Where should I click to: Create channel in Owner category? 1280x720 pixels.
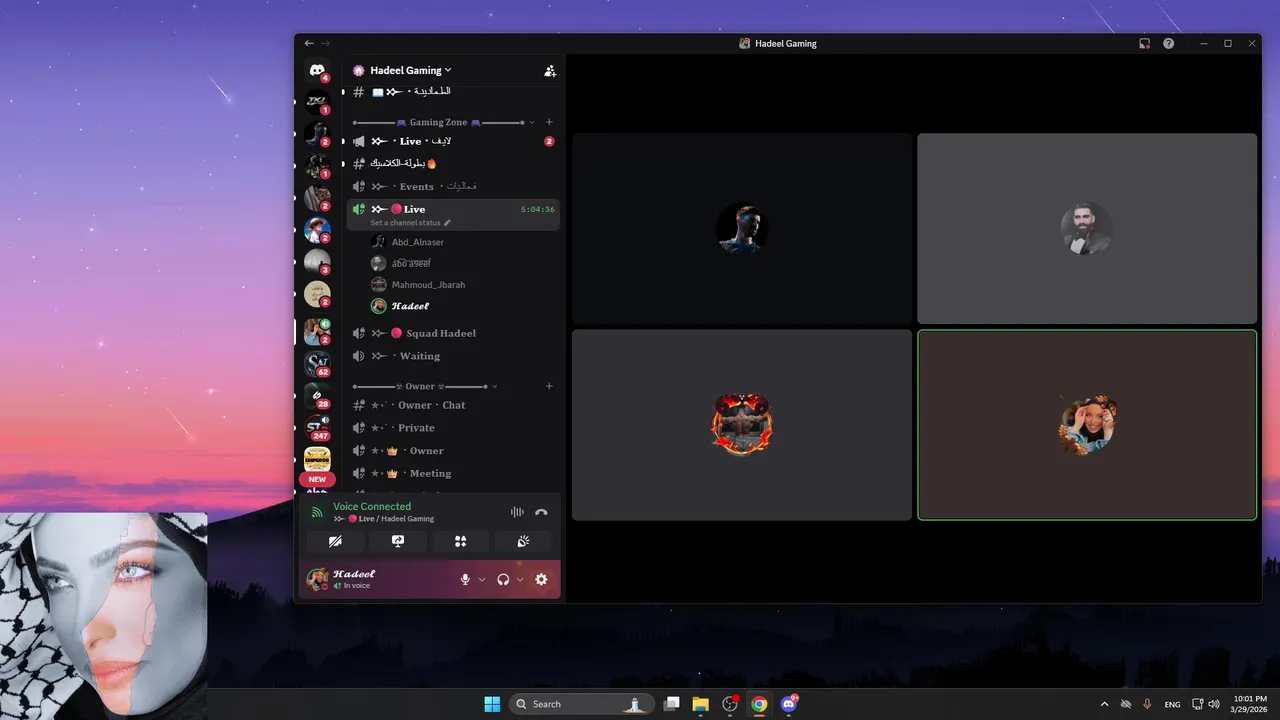[x=549, y=386]
